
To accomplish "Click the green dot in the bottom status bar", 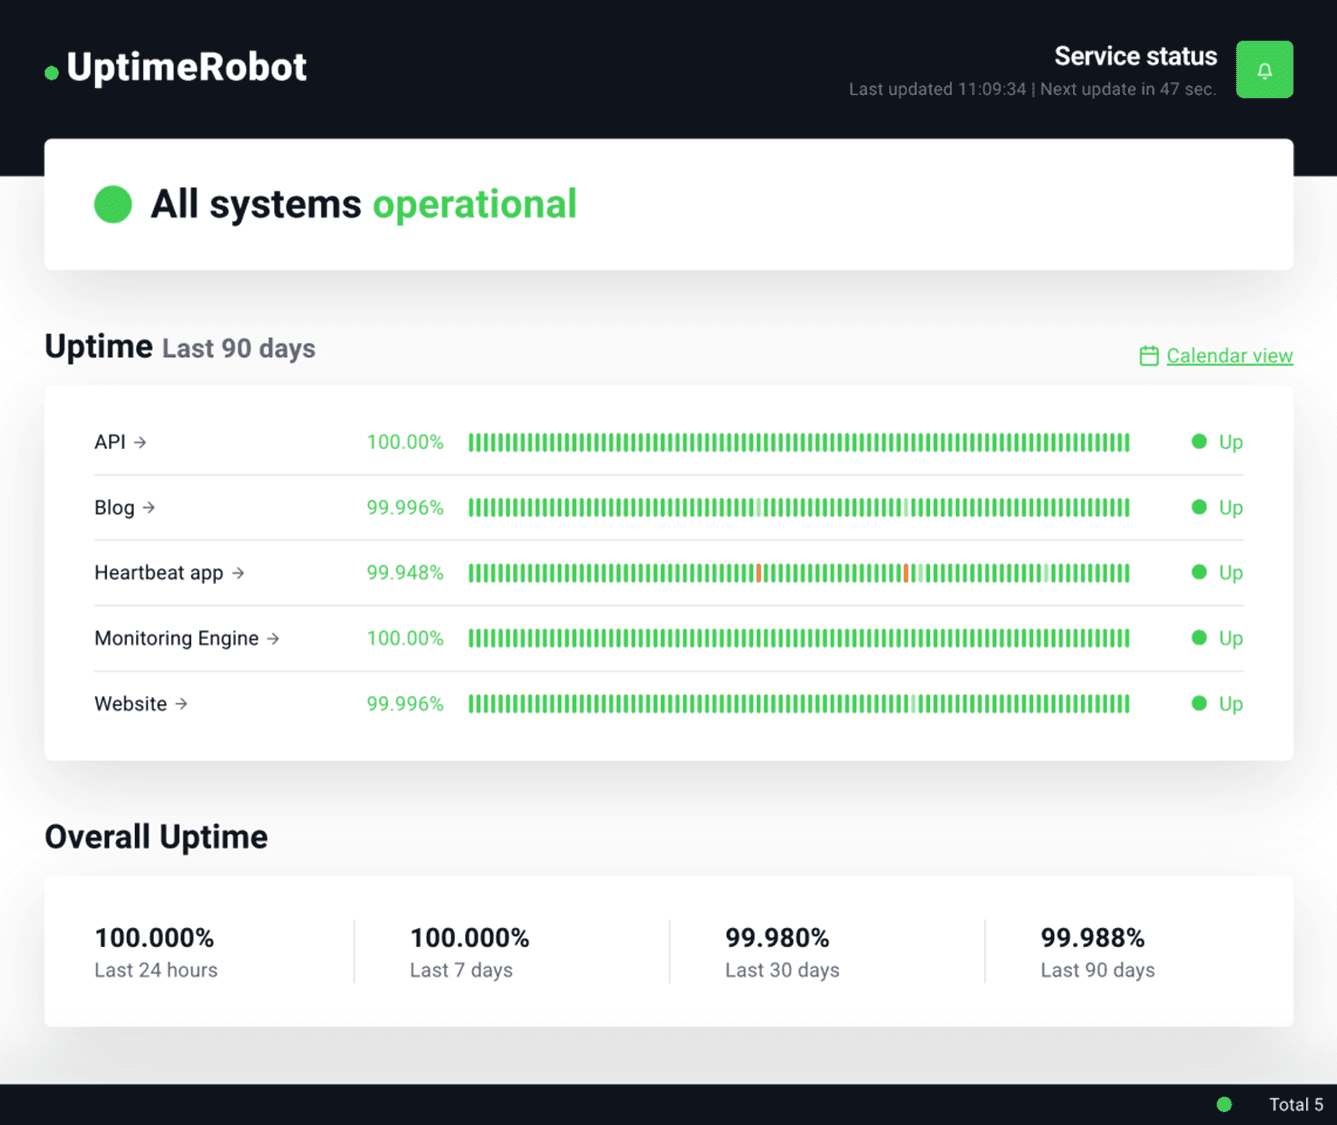I will pyautogui.click(x=1223, y=1104).
